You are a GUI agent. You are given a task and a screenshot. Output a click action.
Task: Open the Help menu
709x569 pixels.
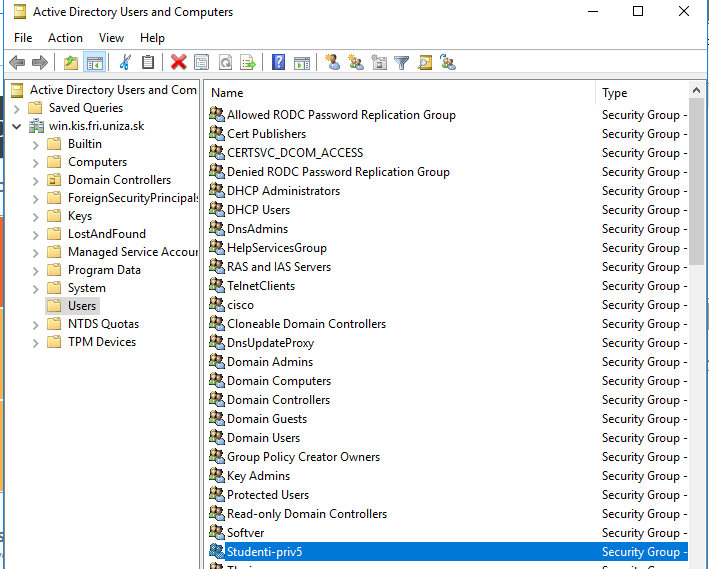[x=152, y=38]
